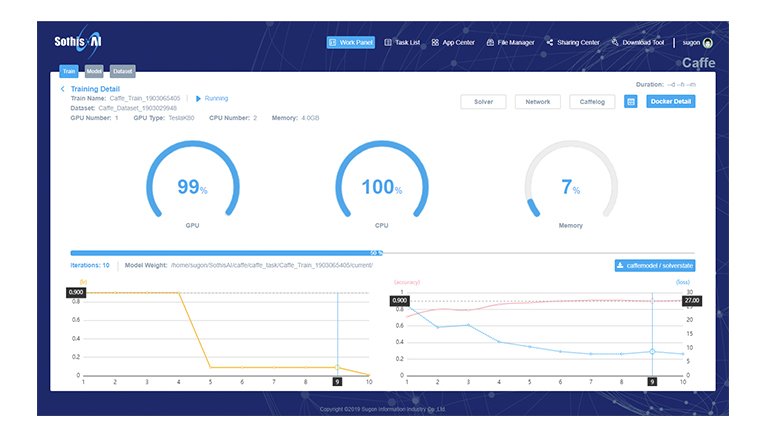
Task: Click the Running status play icon
Action: coord(198,98)
